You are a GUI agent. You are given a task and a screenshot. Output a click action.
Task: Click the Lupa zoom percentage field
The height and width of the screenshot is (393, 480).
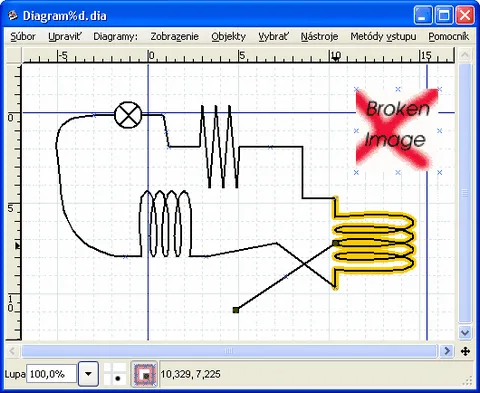point(52,374)
